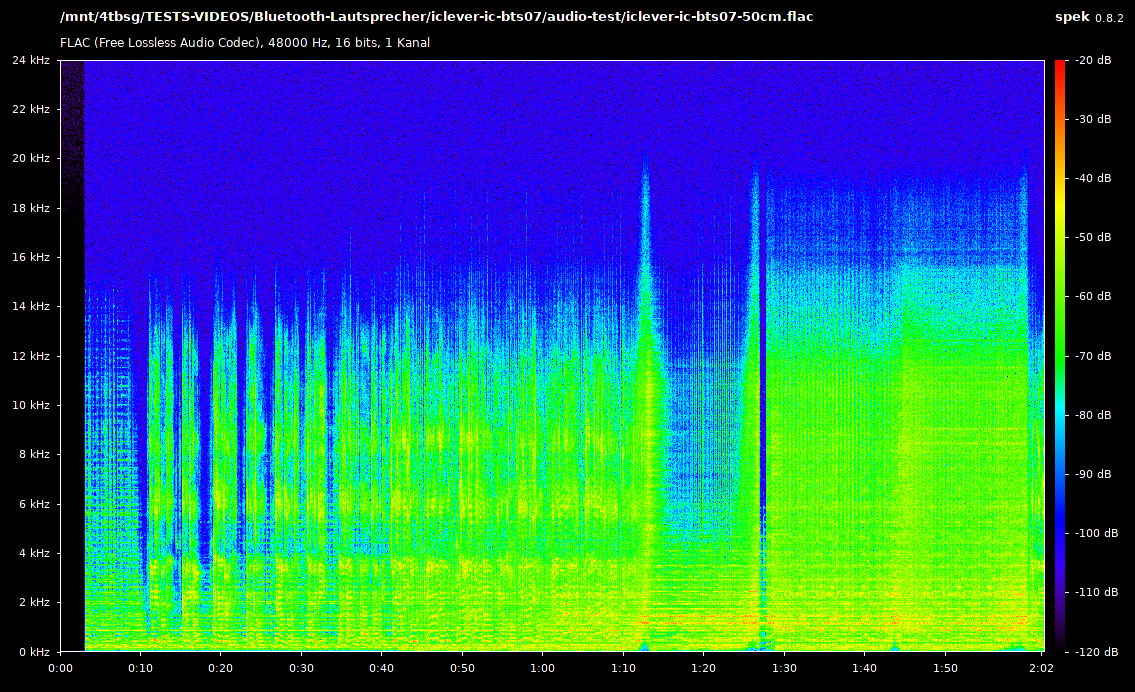Screen dimensions: 1135x692
Task: Click the -90 dB scale label
Action: pyautogui.click(x=1094, y=474)
